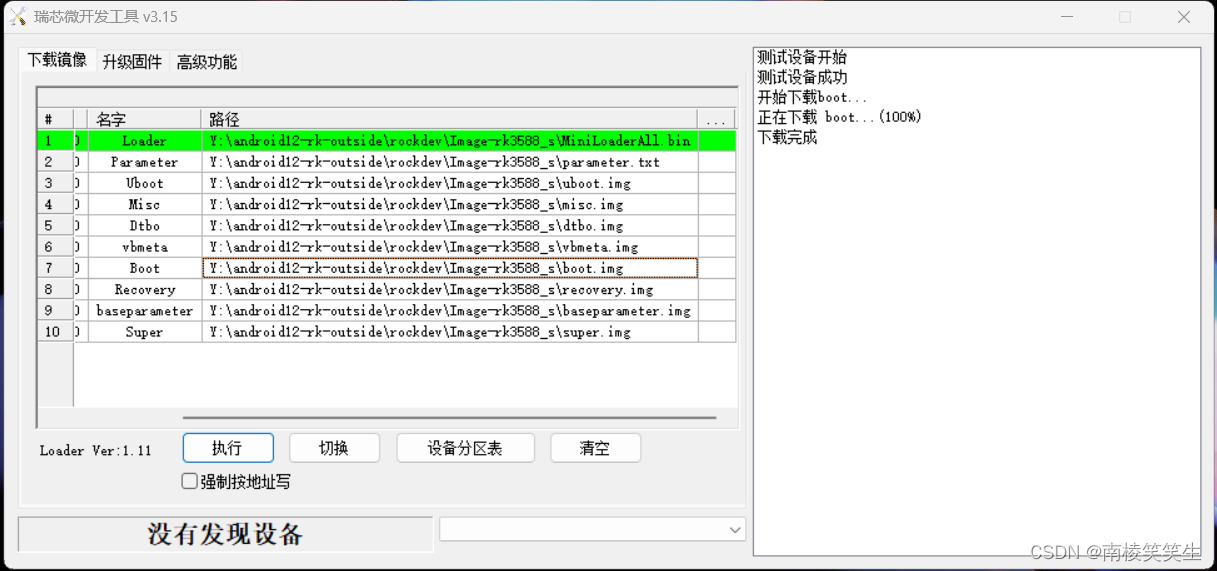
Task: Click the Dtbo name cell
Action: [x=144, y=225]
